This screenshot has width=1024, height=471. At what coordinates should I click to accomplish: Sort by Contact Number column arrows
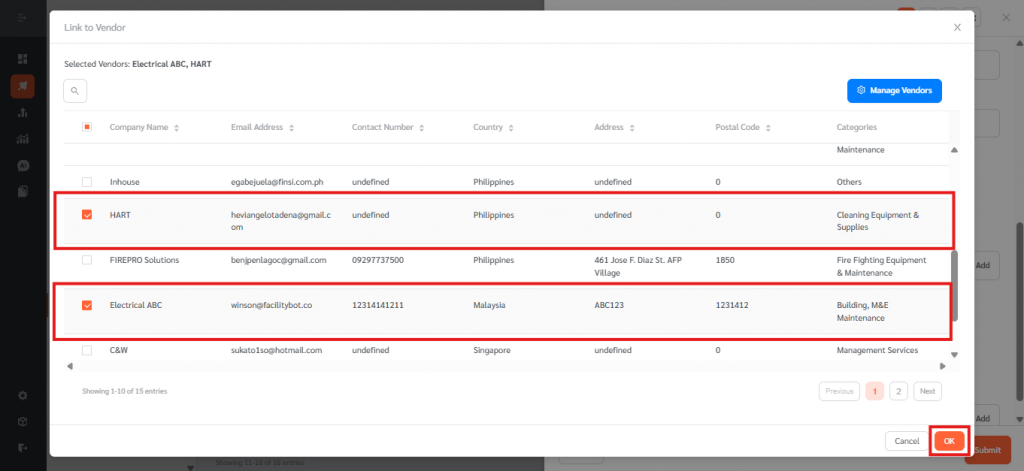point(422,128)
